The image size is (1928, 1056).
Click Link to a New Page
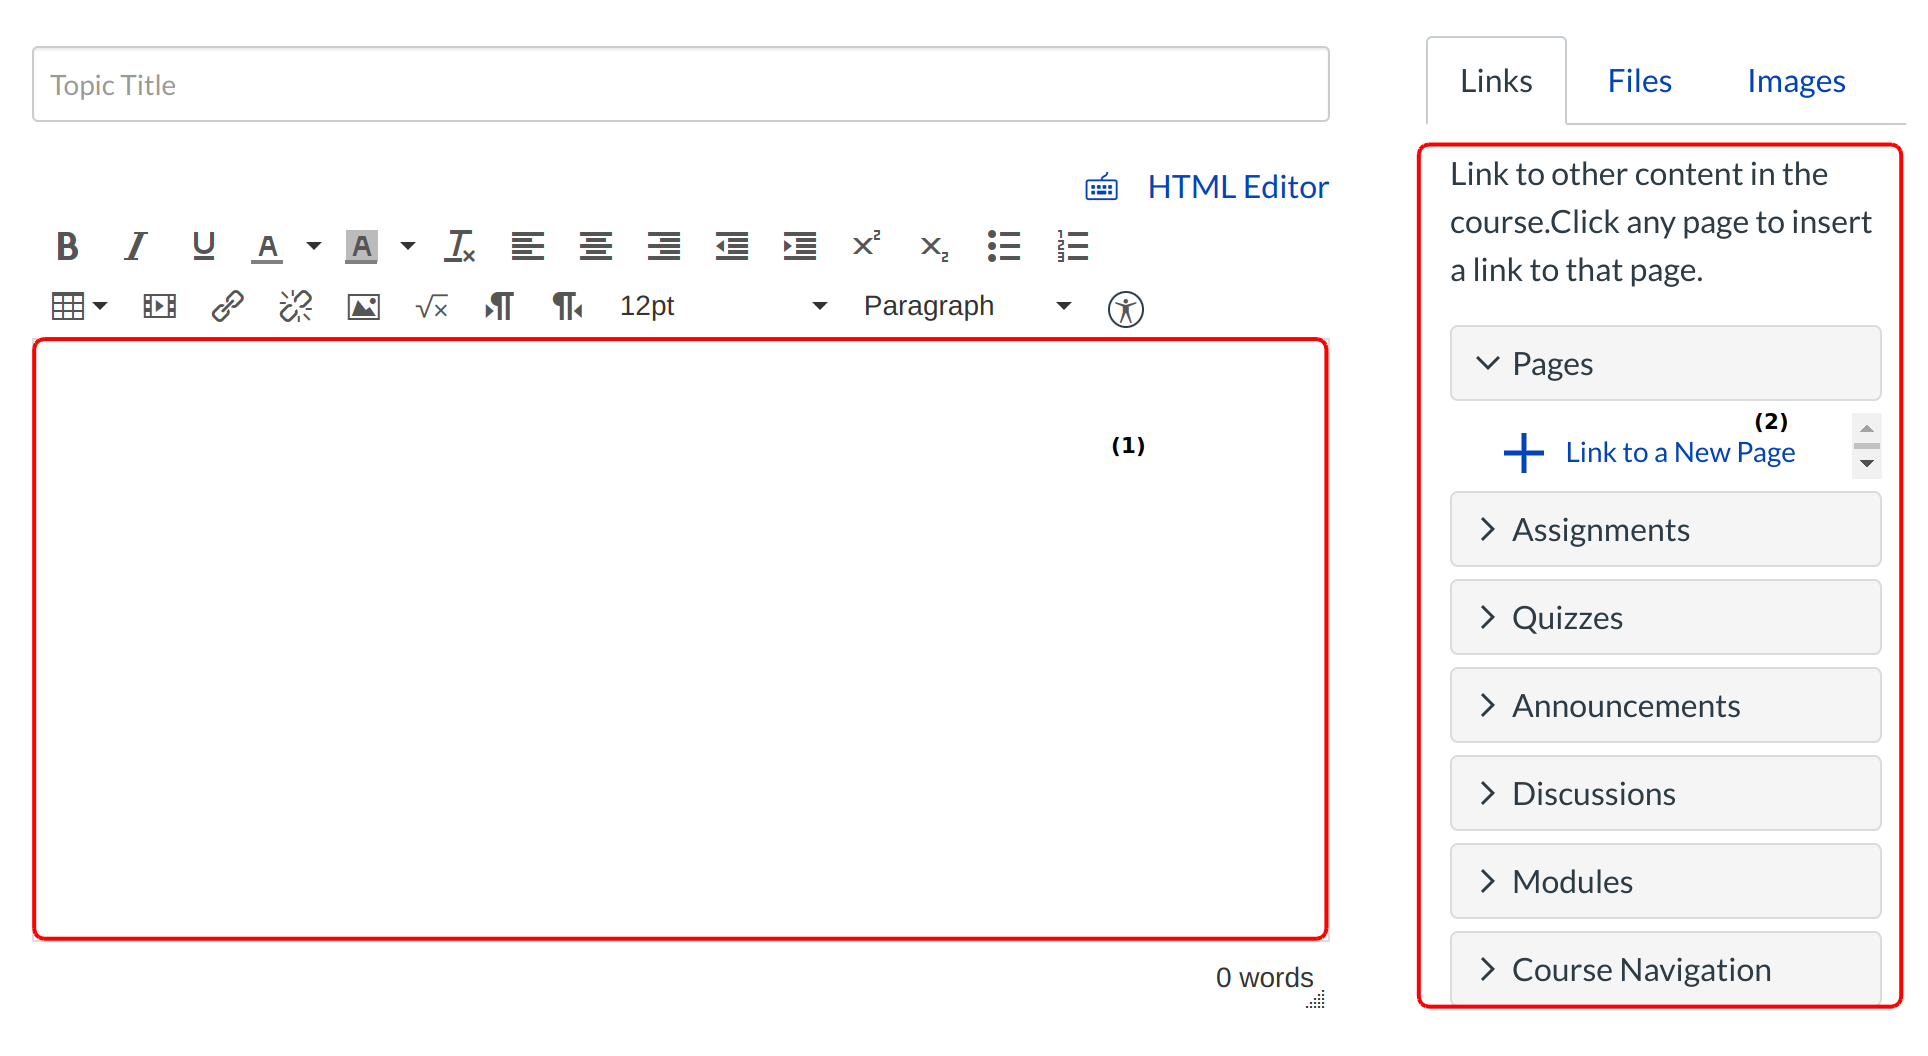[1679, 453]
